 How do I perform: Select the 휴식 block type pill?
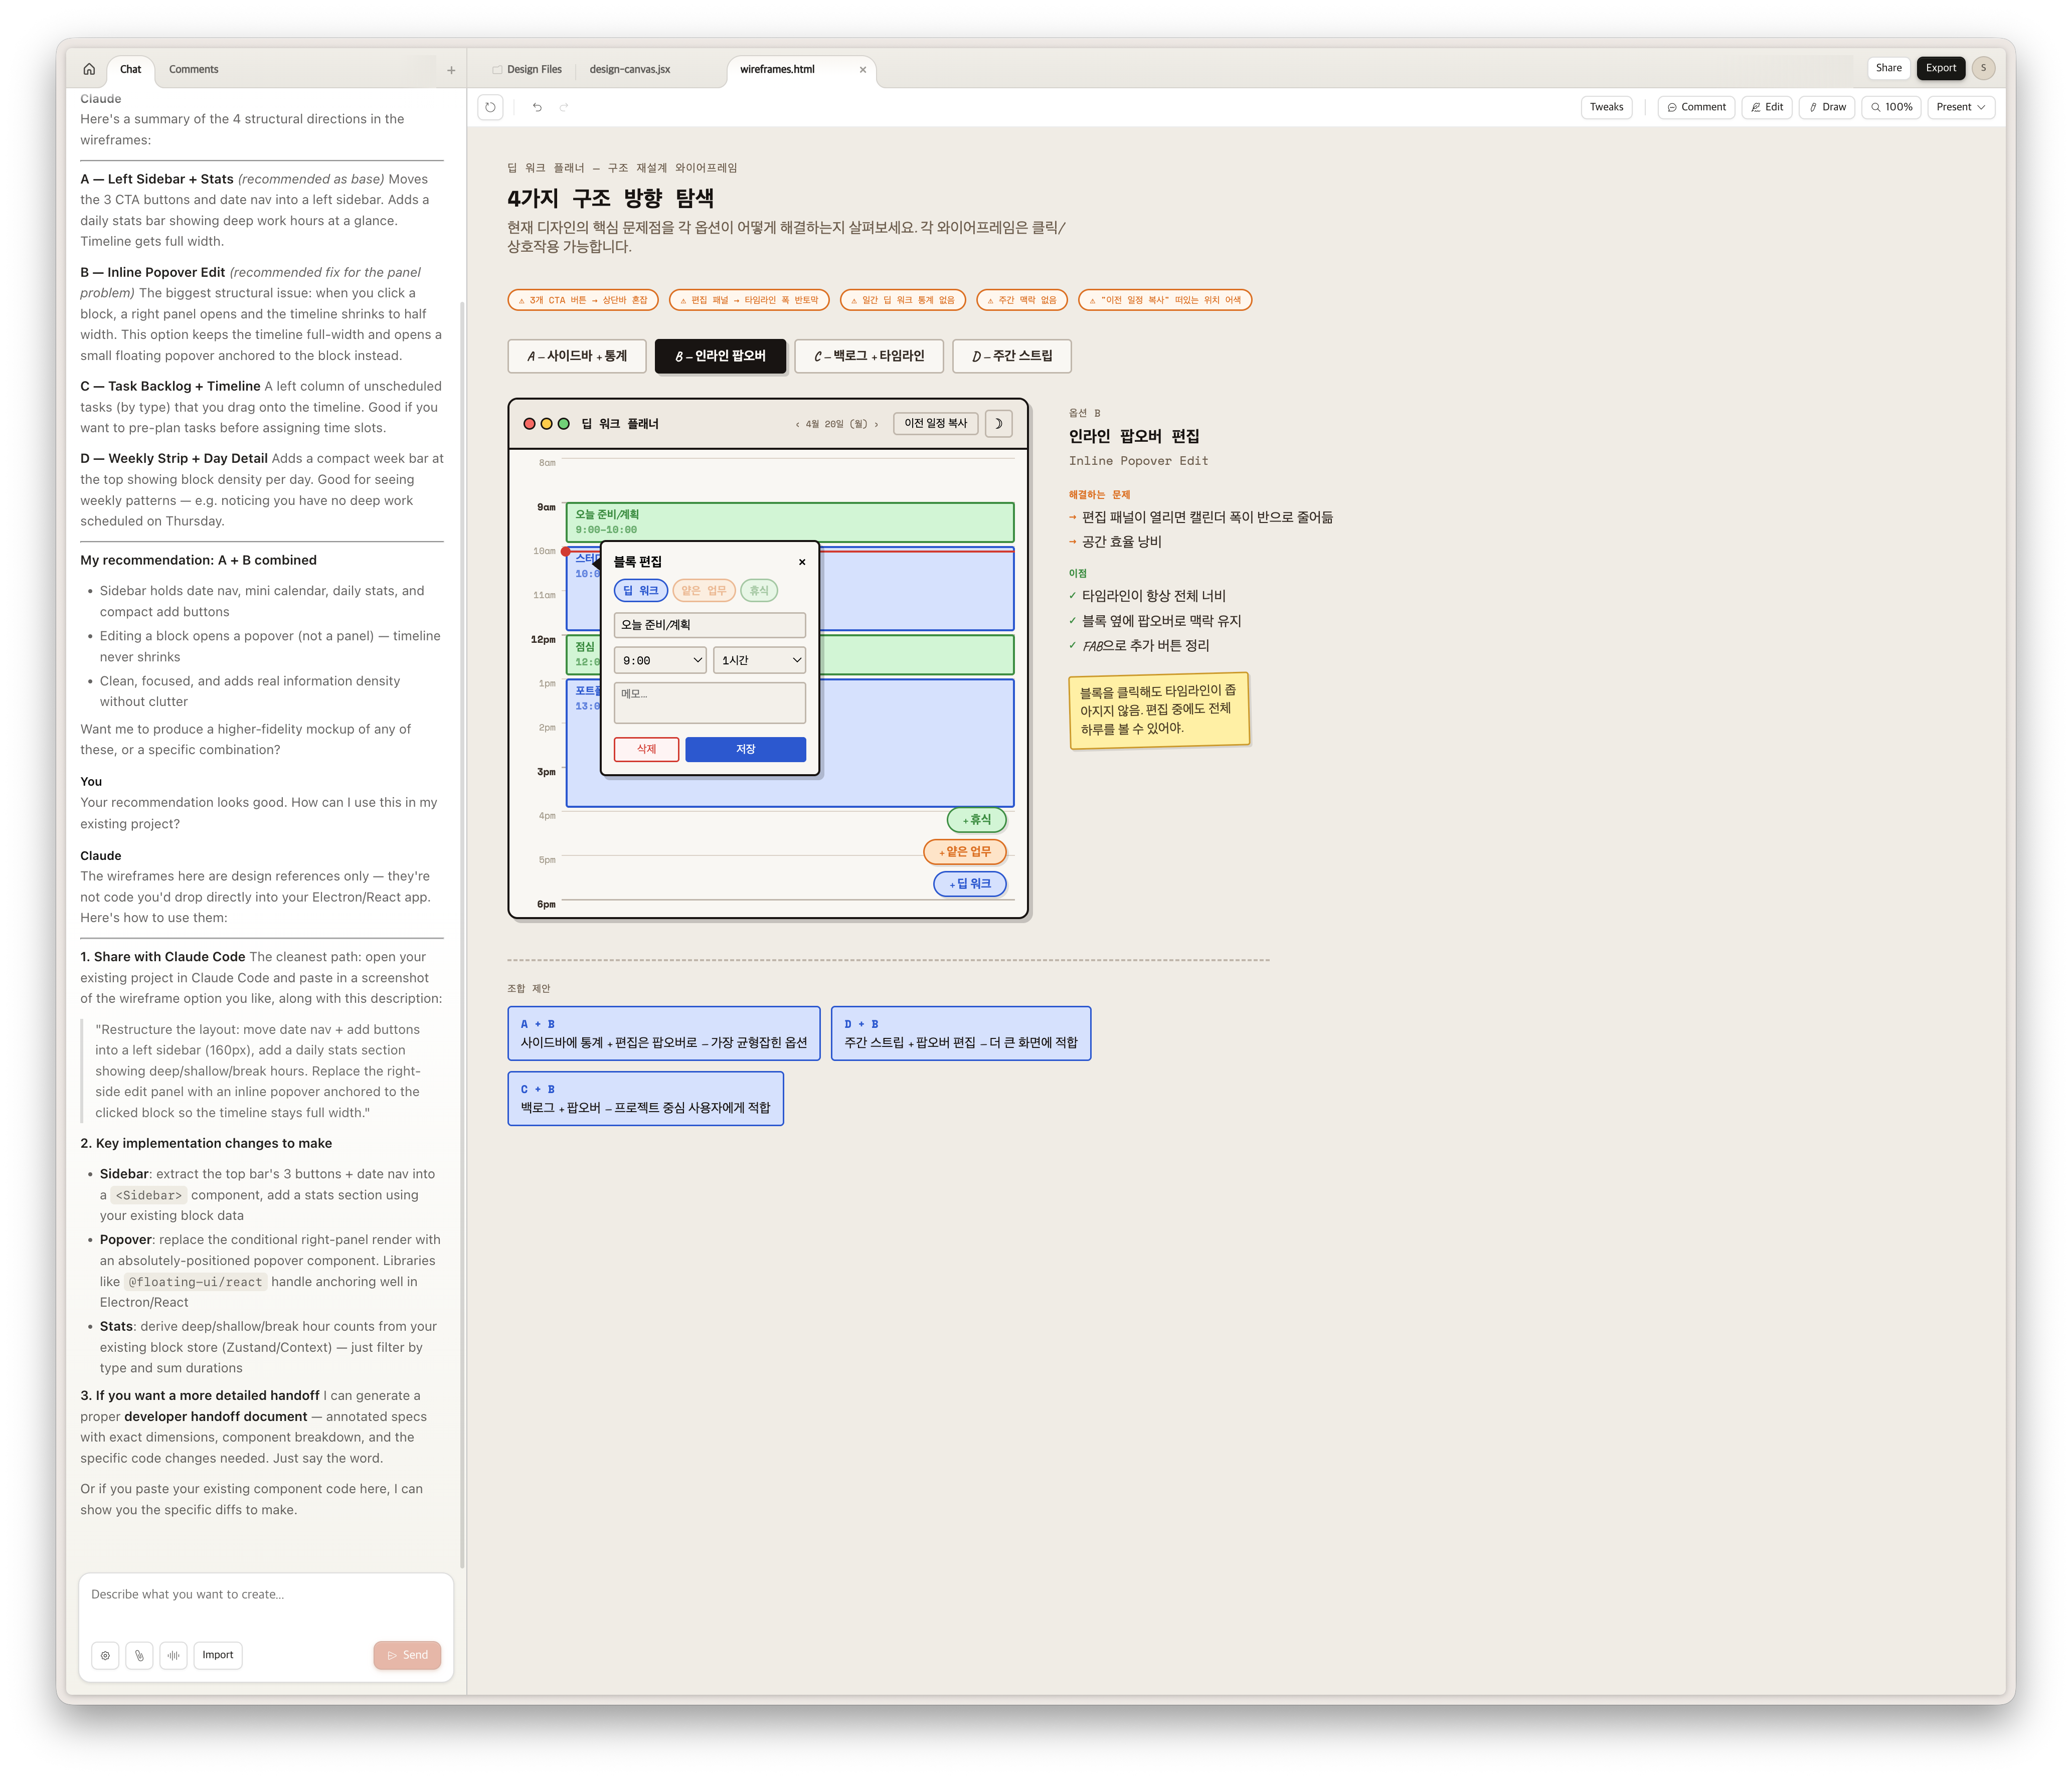point(759,590)
